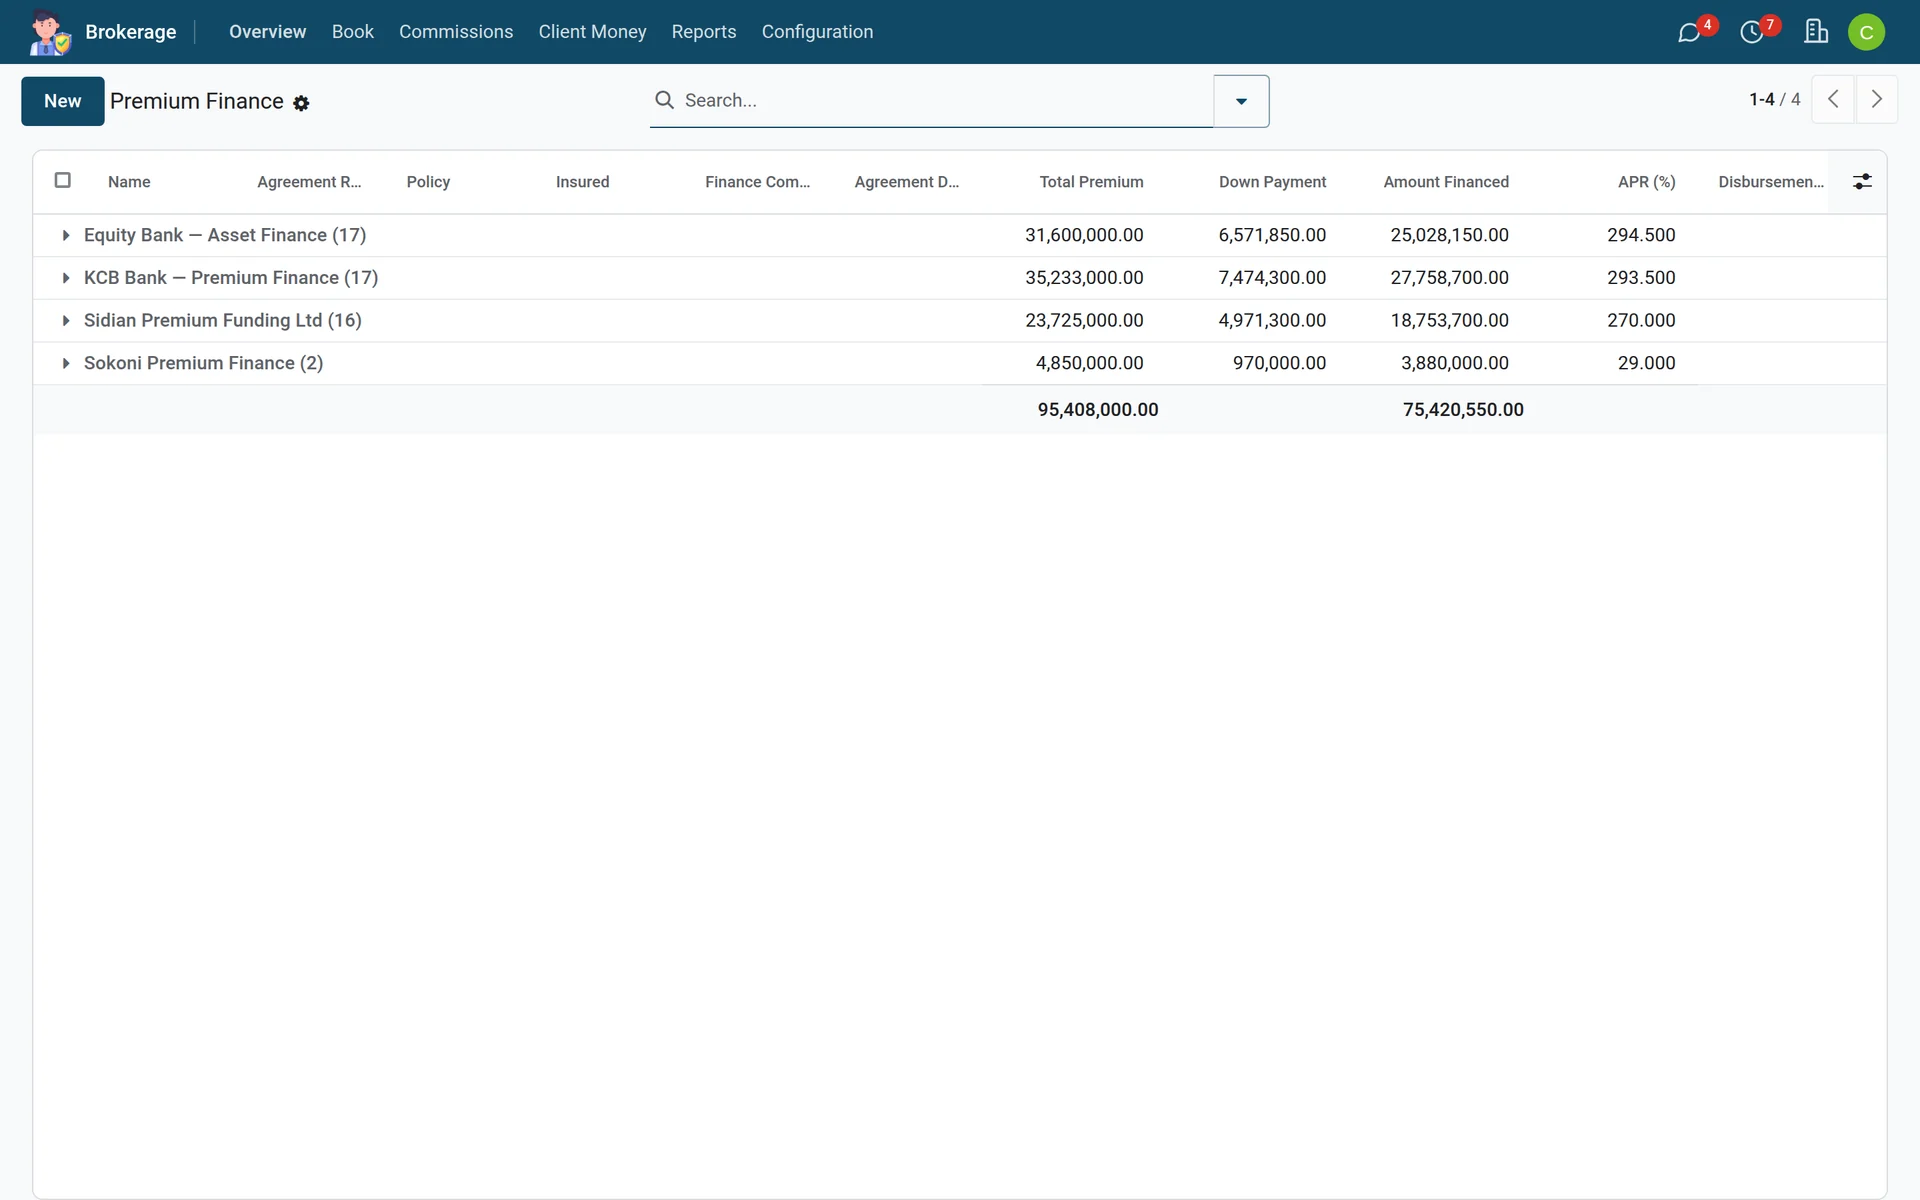The width and height of the screenshot is (1920, 1200).
Task: Sort by the Agreement R... column header
Action: point(309,182)
